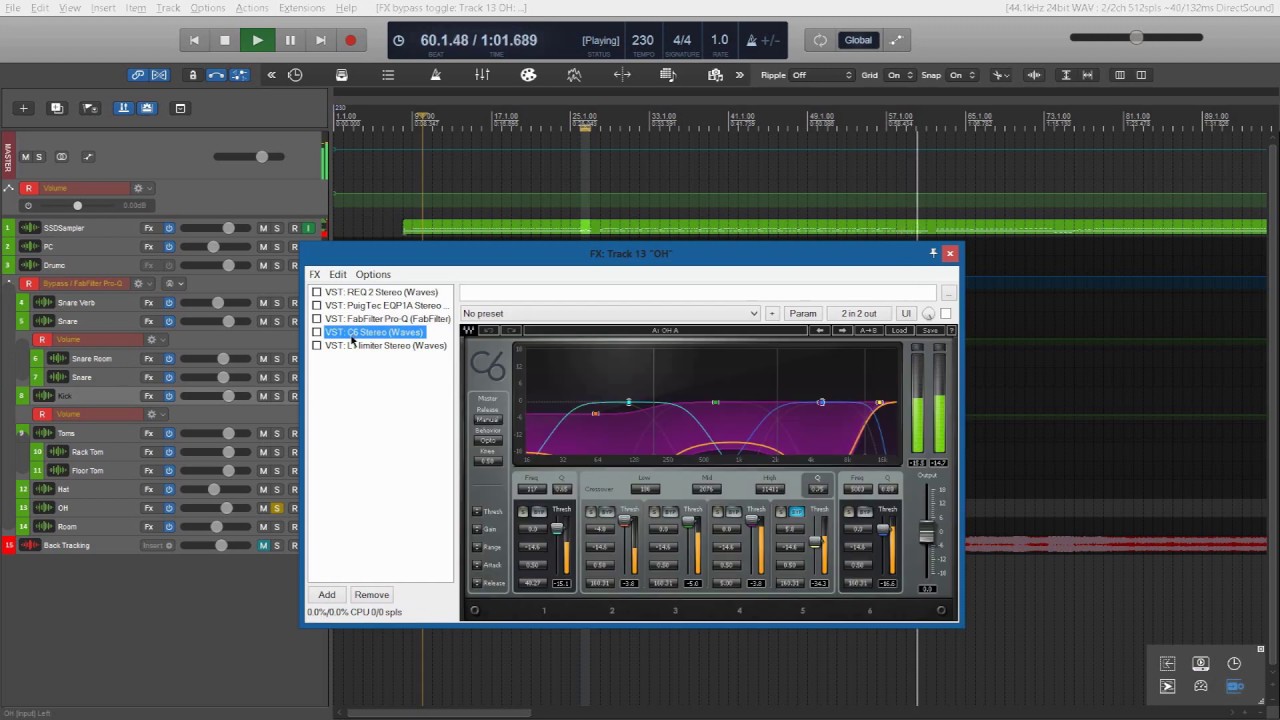Image resolution: width=1280 pixels, height=720 pixels.
Task: Click the 4/4 time signature field
Action: click(682, 40)
